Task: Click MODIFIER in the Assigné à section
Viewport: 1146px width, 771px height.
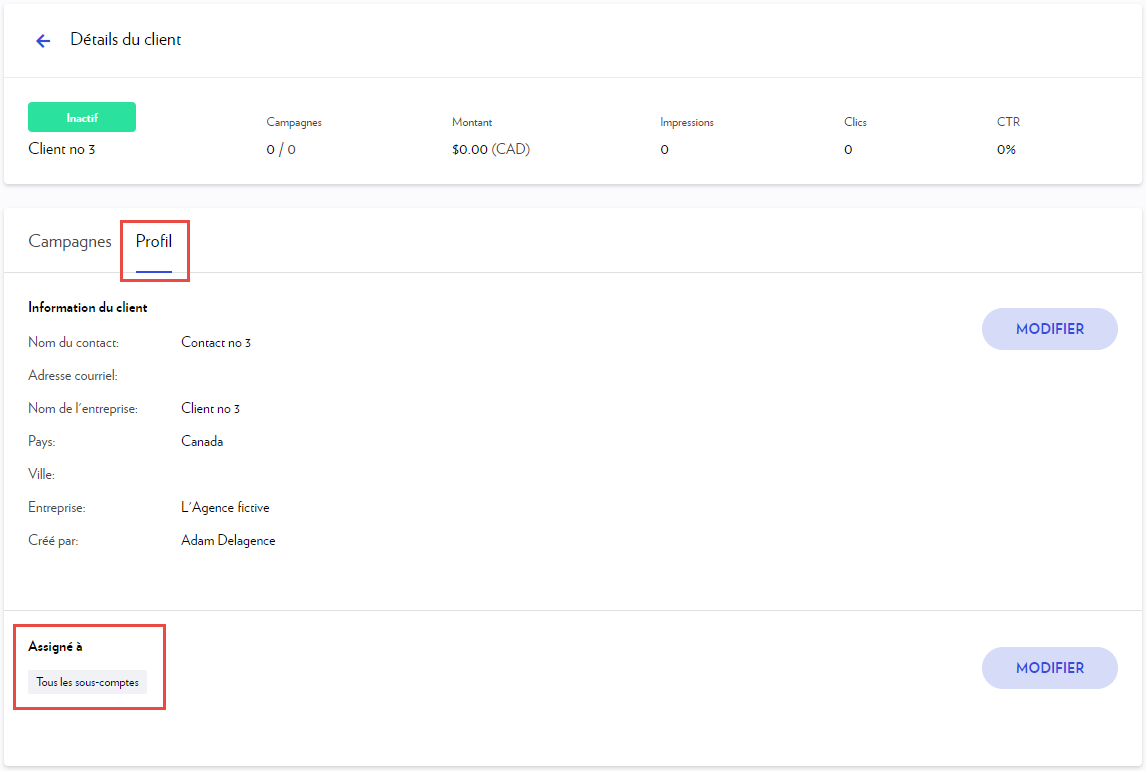Action: (x=1049, y=668)
